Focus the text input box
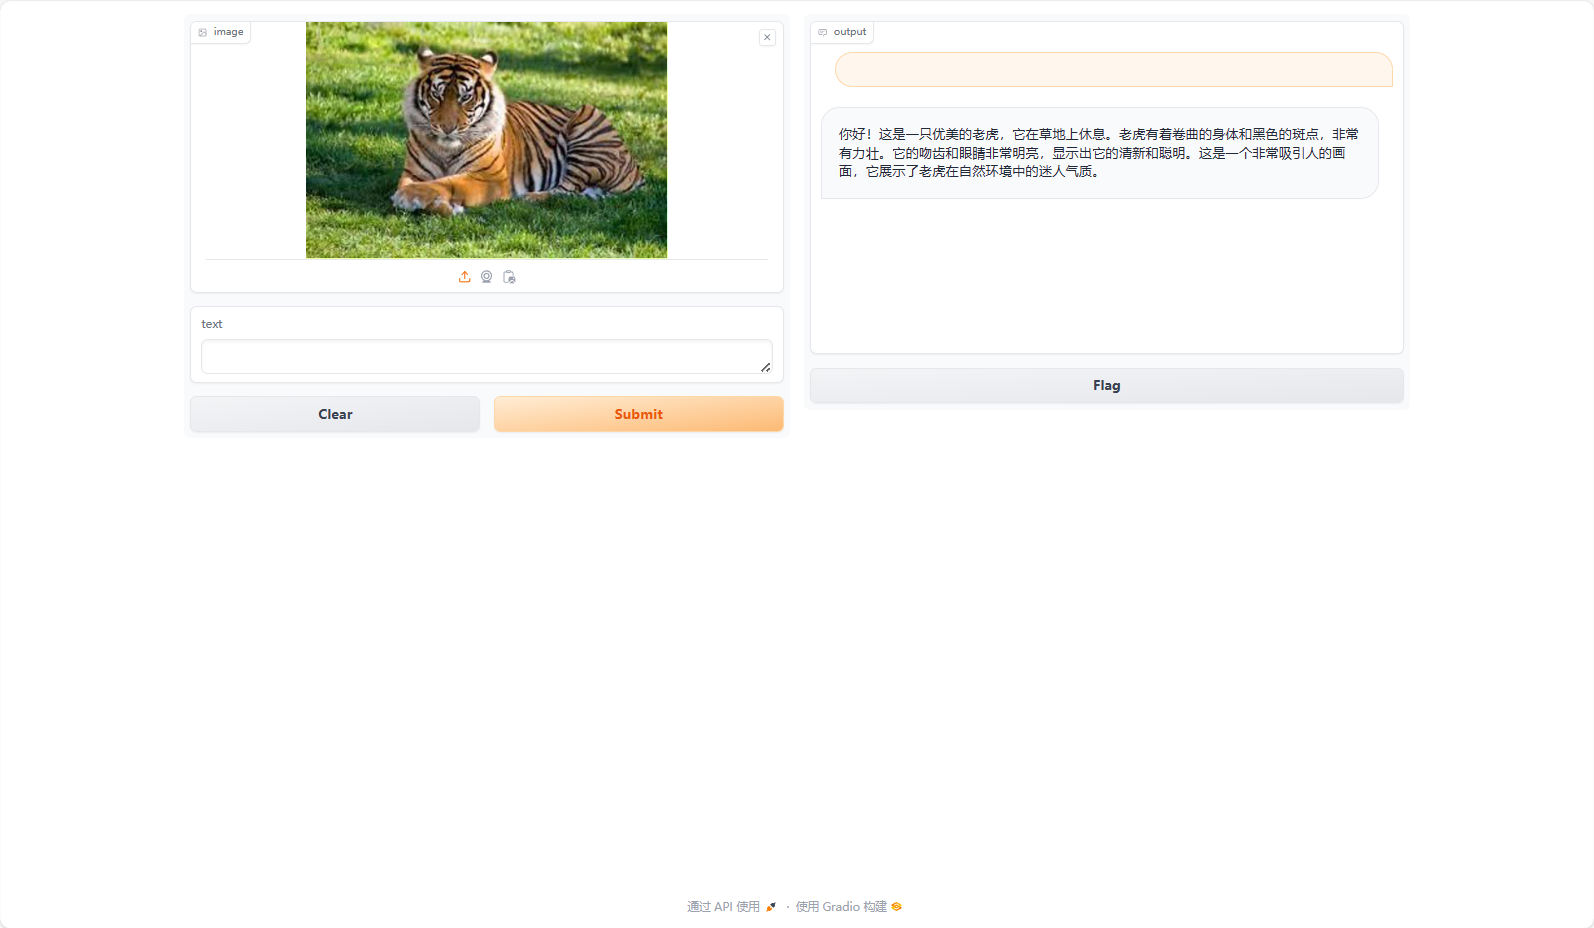This screenshot has height=928, width=1594. coord(486,357)
